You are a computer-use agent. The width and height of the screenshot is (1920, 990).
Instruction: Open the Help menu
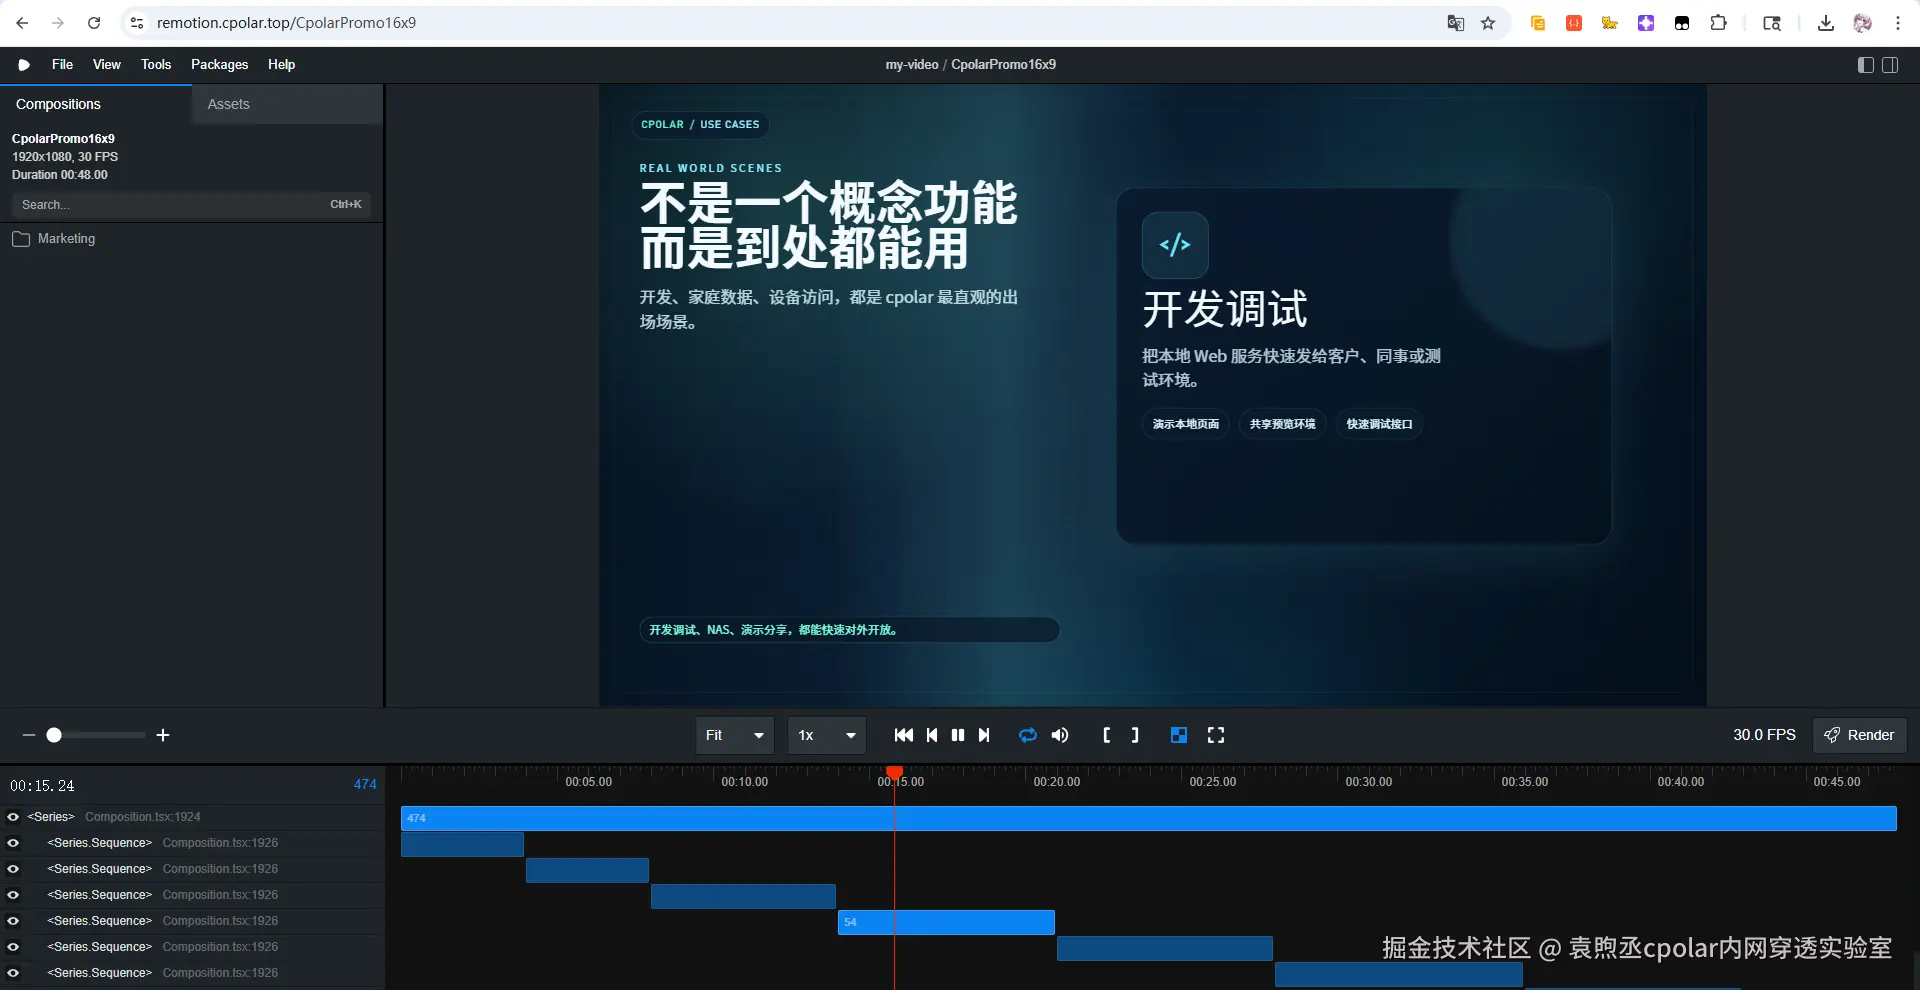(x=281, y=65)
